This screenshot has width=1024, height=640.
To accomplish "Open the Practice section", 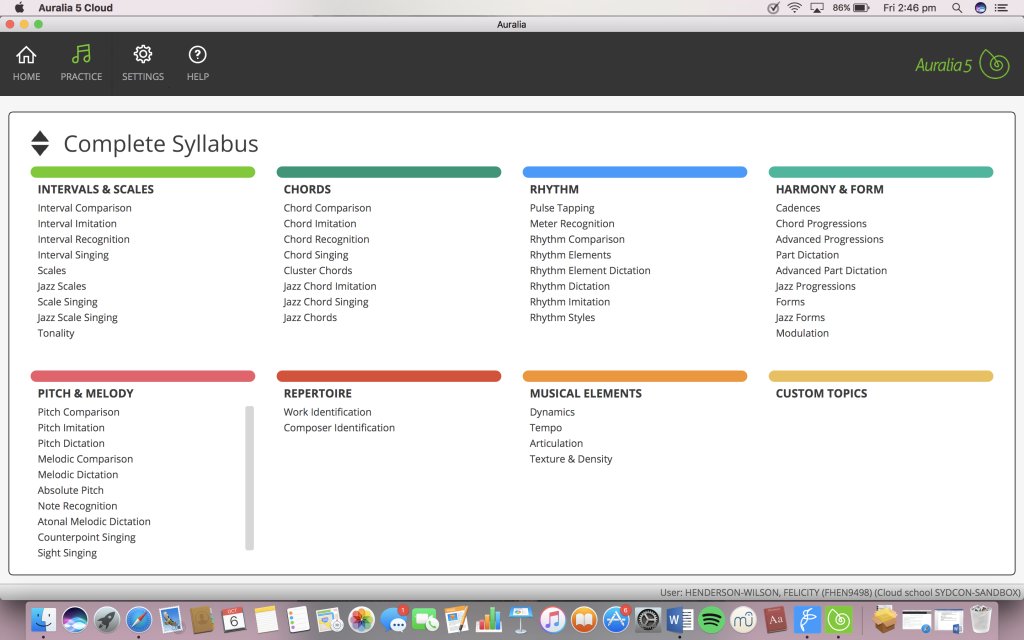I will click(x=81, y=63).
